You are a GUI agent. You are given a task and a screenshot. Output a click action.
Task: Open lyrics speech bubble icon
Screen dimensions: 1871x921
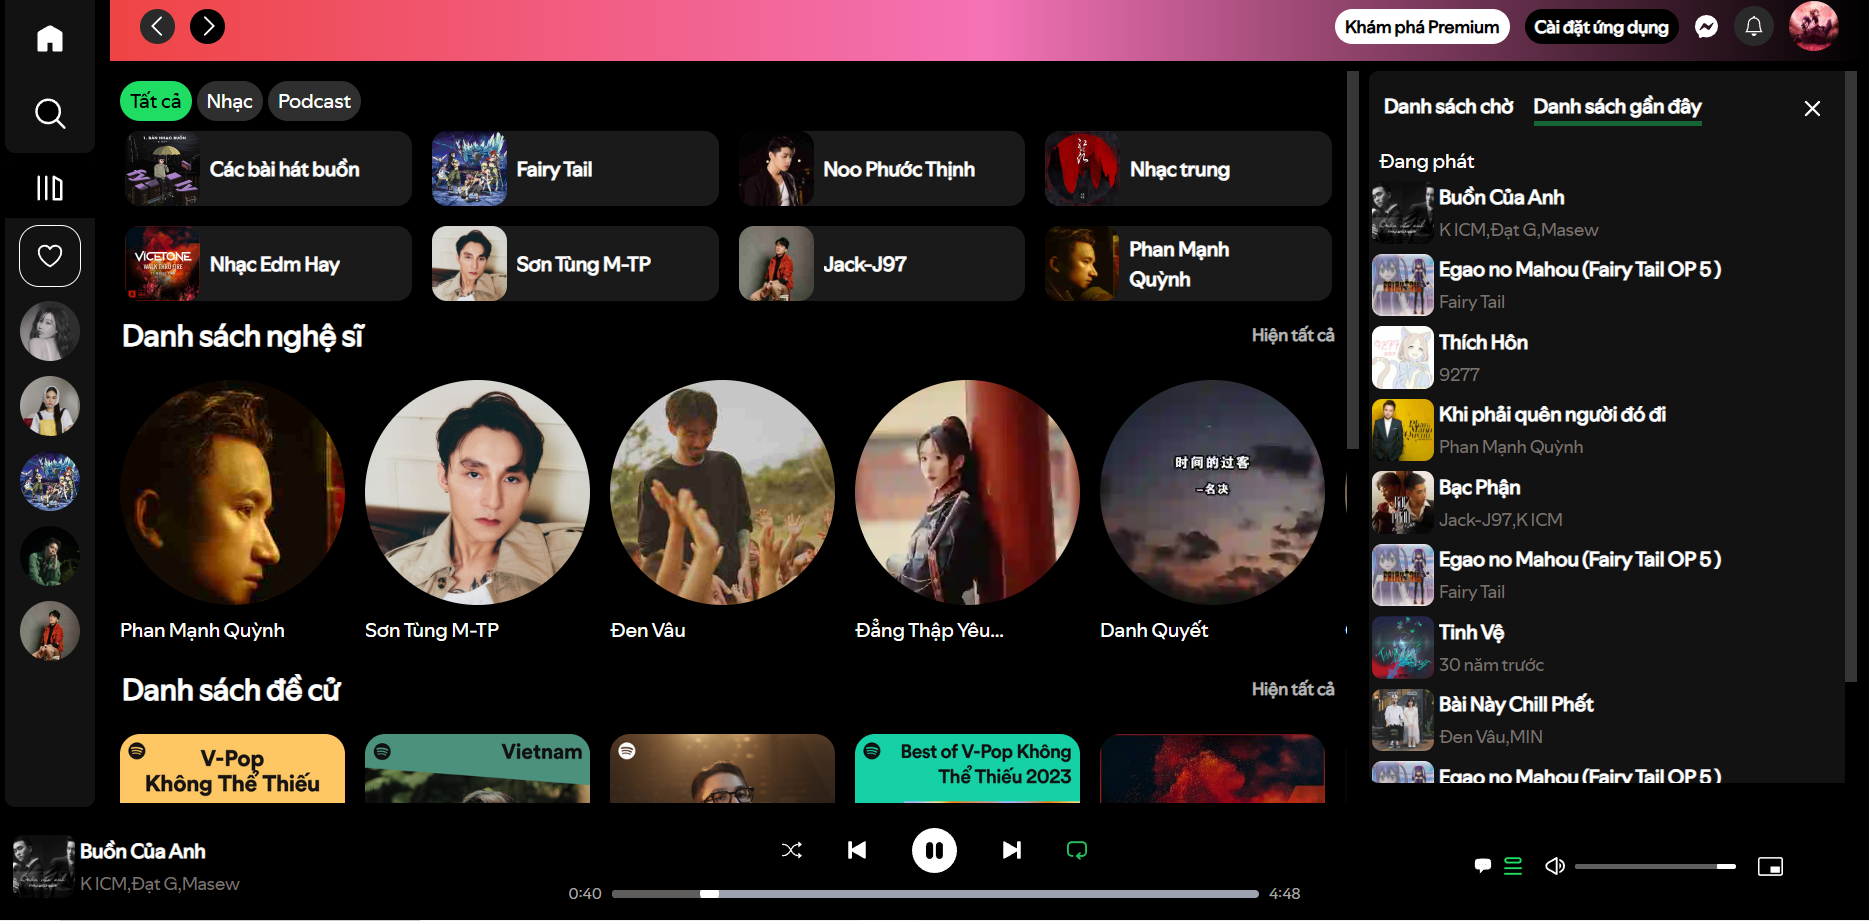[x=1482, y=866]
